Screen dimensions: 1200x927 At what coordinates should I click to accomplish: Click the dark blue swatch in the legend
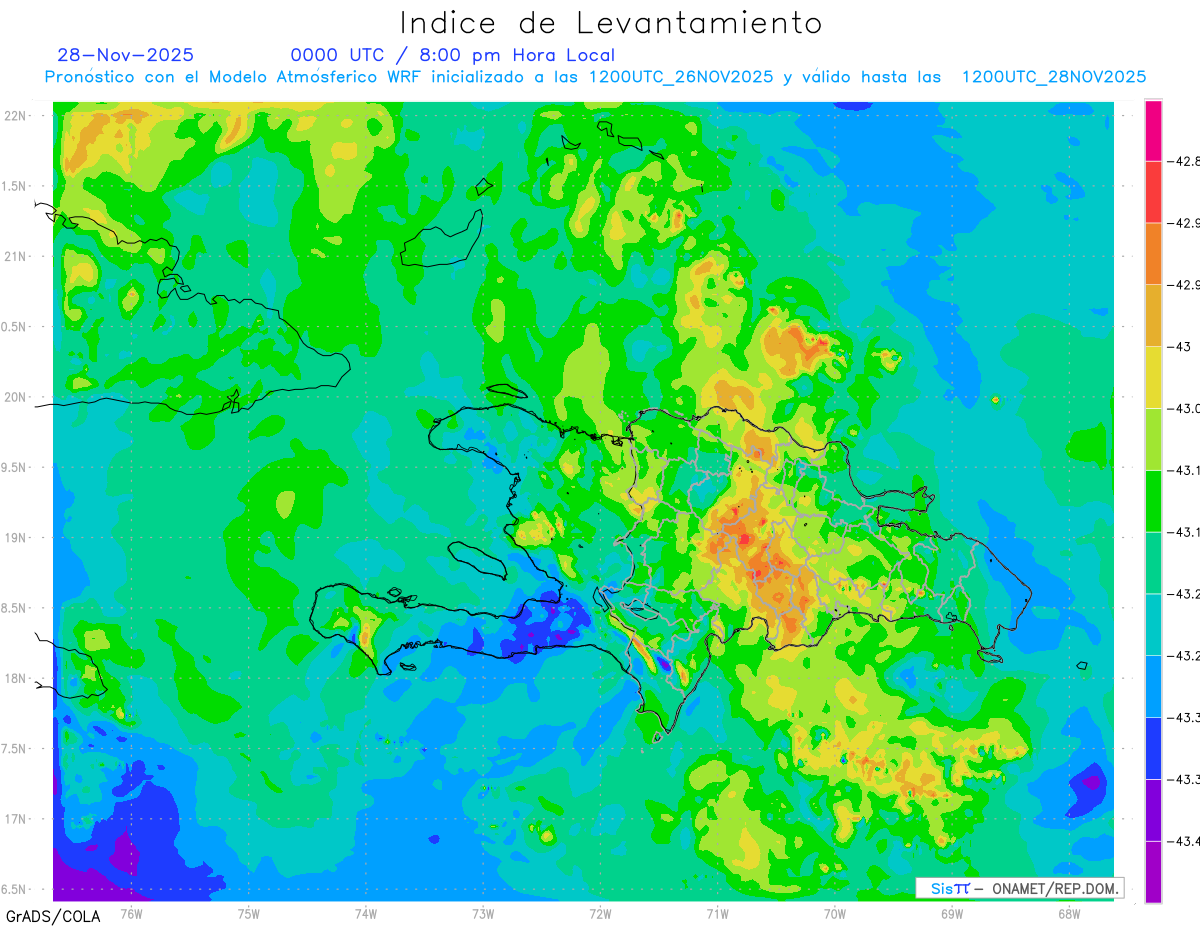[1153, 748]
